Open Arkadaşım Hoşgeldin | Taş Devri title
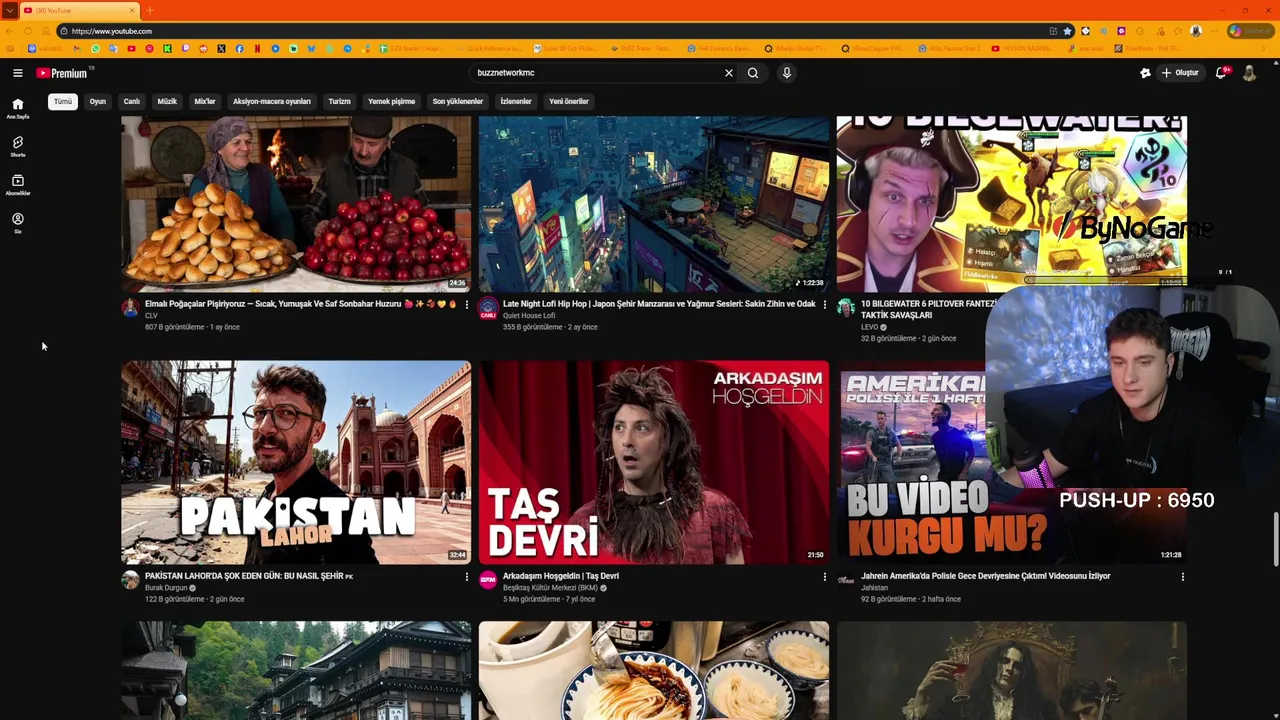 561,576
